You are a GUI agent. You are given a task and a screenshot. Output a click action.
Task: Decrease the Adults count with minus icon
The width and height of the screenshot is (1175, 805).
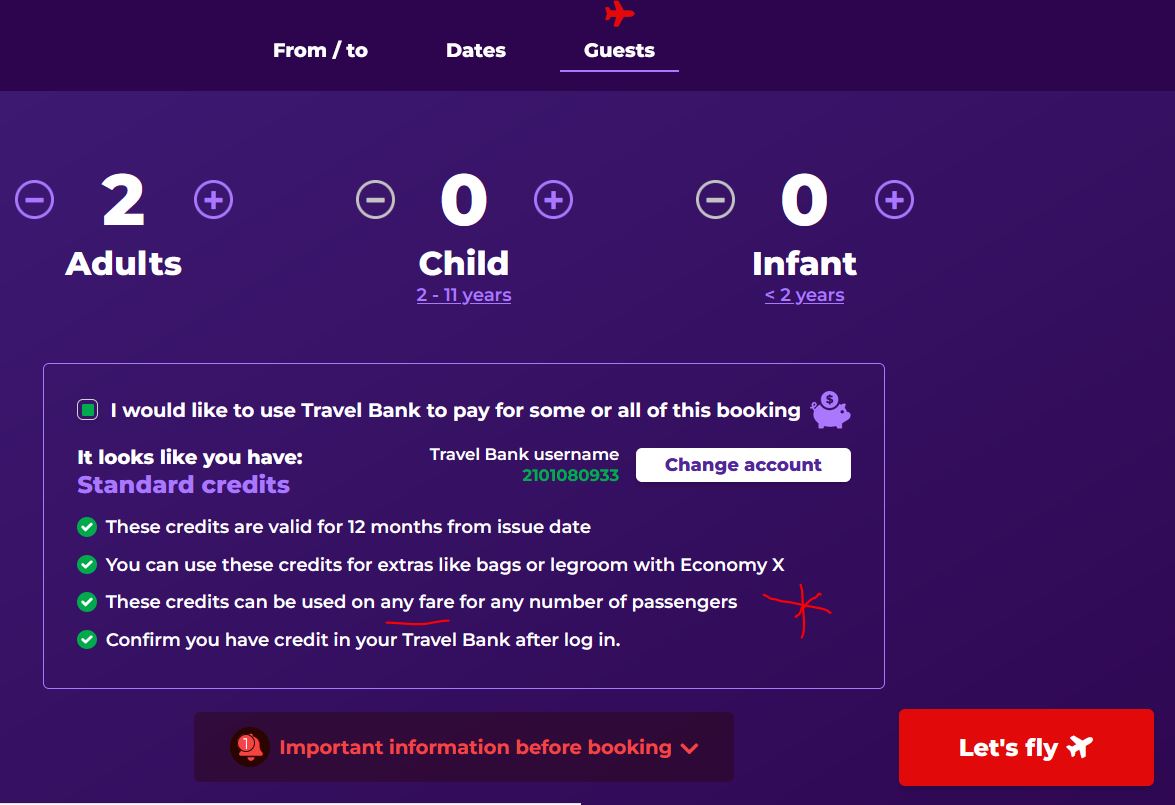click(x=34, y=200)
